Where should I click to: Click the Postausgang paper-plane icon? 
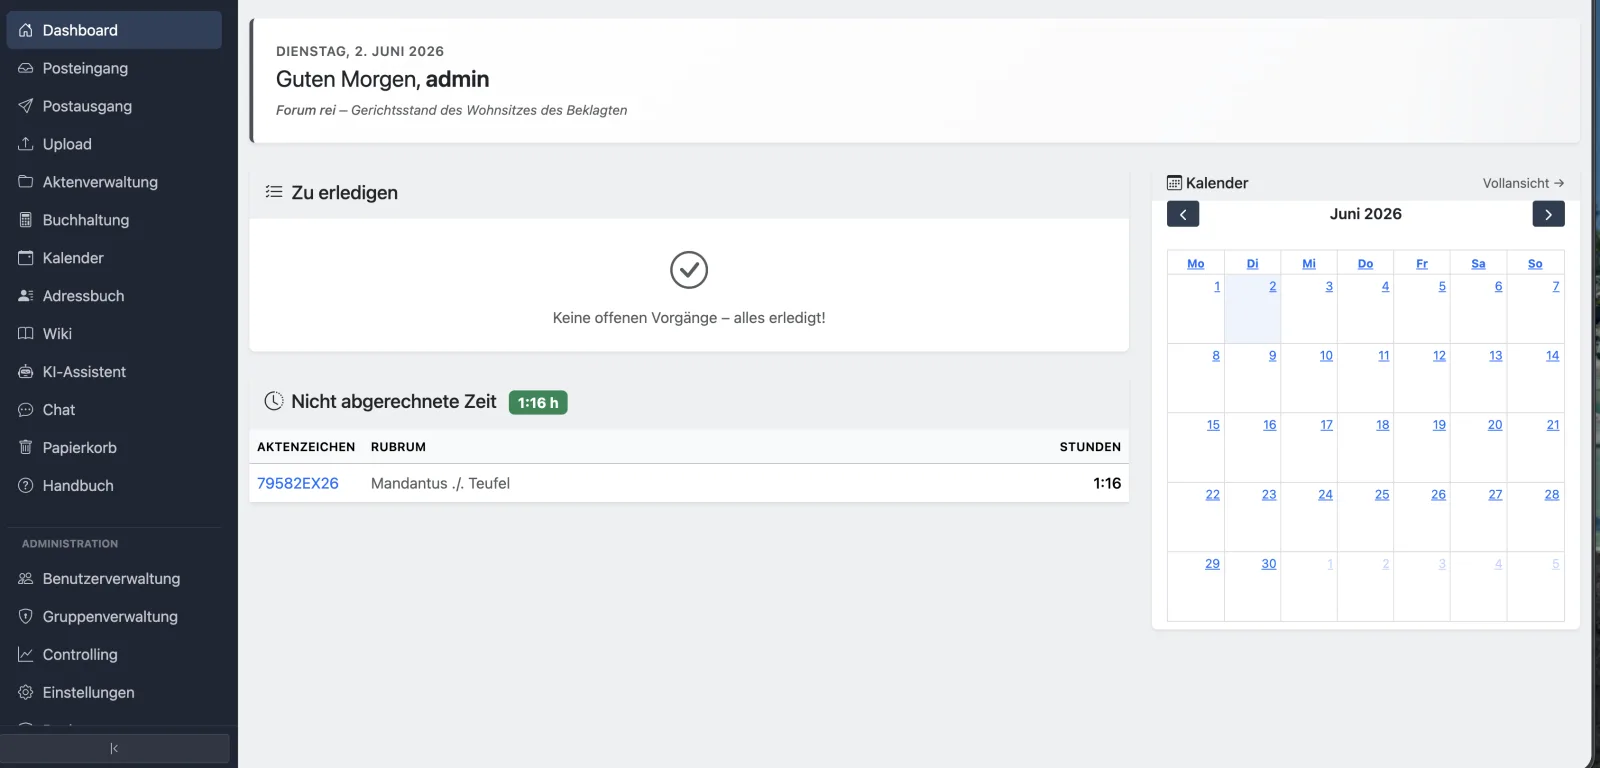26,106
